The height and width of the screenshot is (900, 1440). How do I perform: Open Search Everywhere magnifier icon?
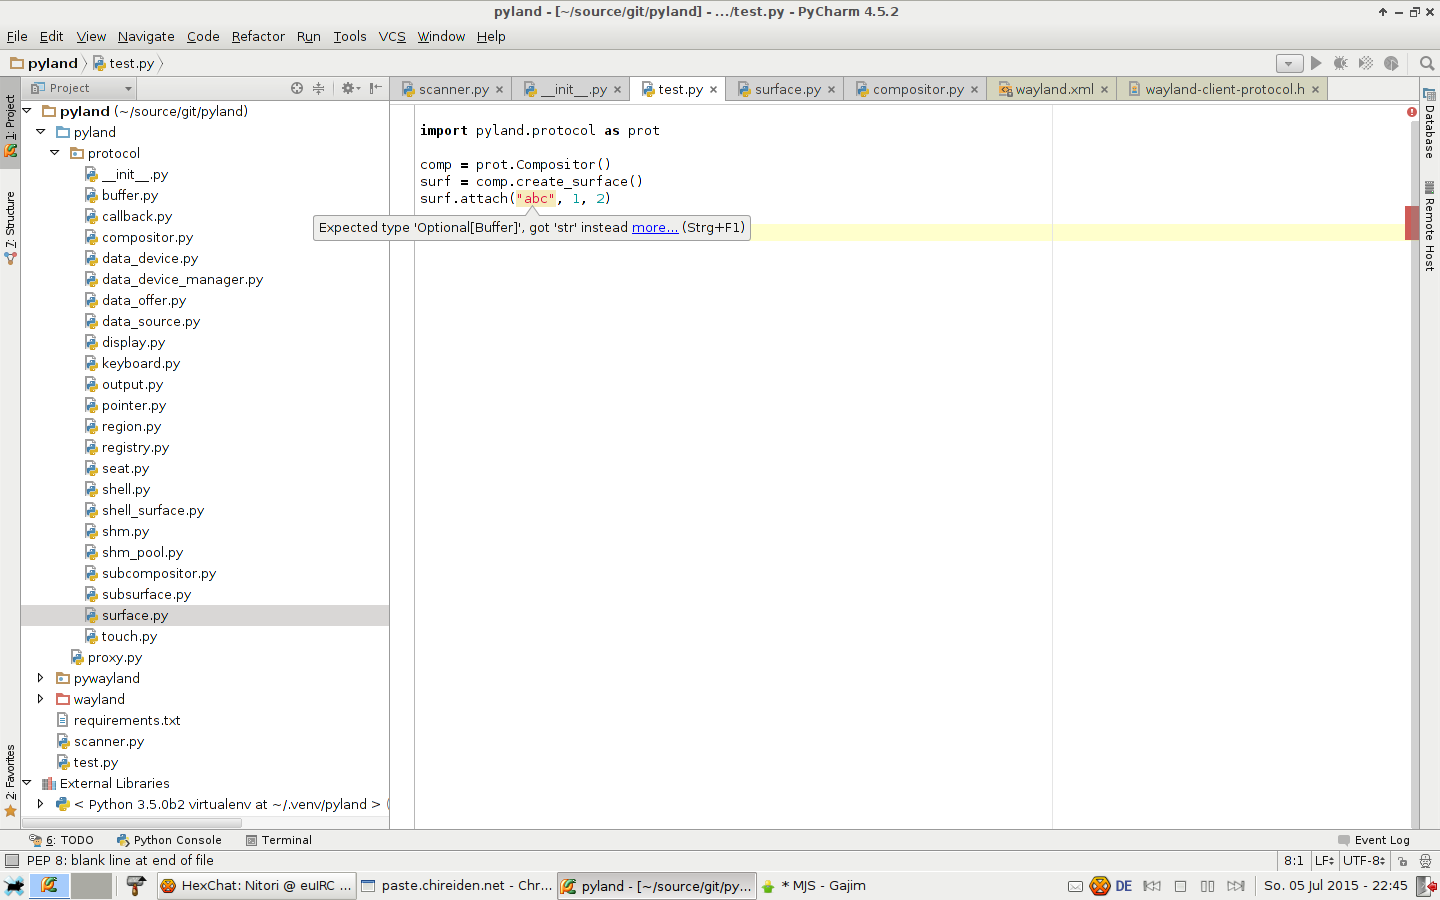point(1427,63)
